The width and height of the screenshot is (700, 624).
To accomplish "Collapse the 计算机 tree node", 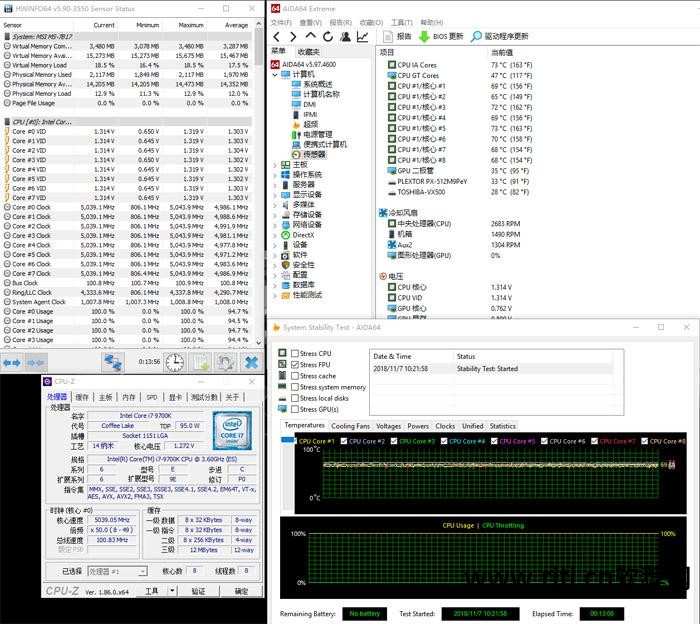I will 275,75.
